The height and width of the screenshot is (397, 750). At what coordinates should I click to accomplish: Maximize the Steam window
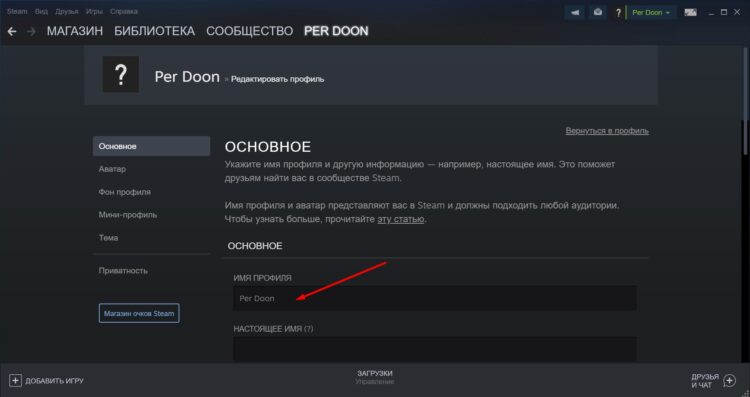coord(724,12)
